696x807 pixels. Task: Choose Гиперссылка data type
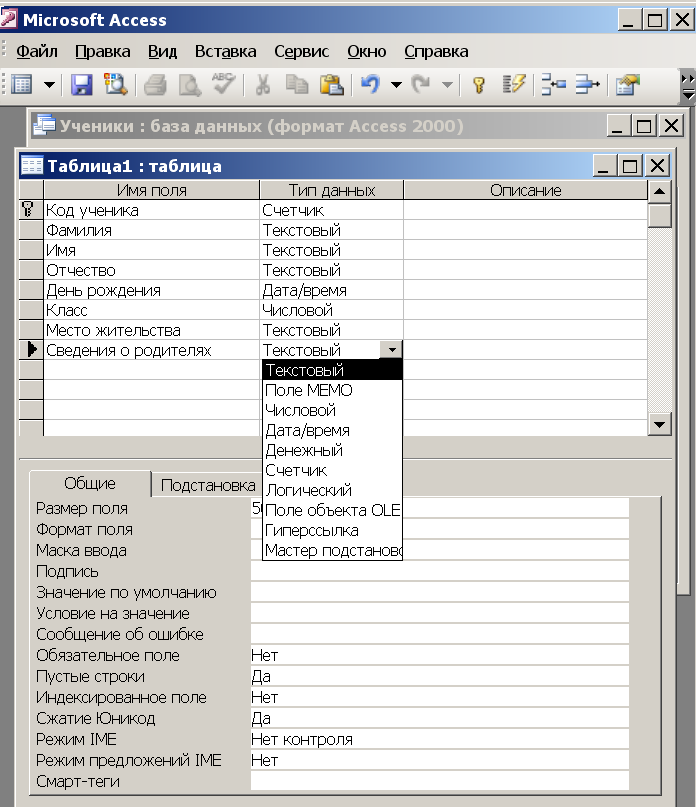(x=332, y=531)
